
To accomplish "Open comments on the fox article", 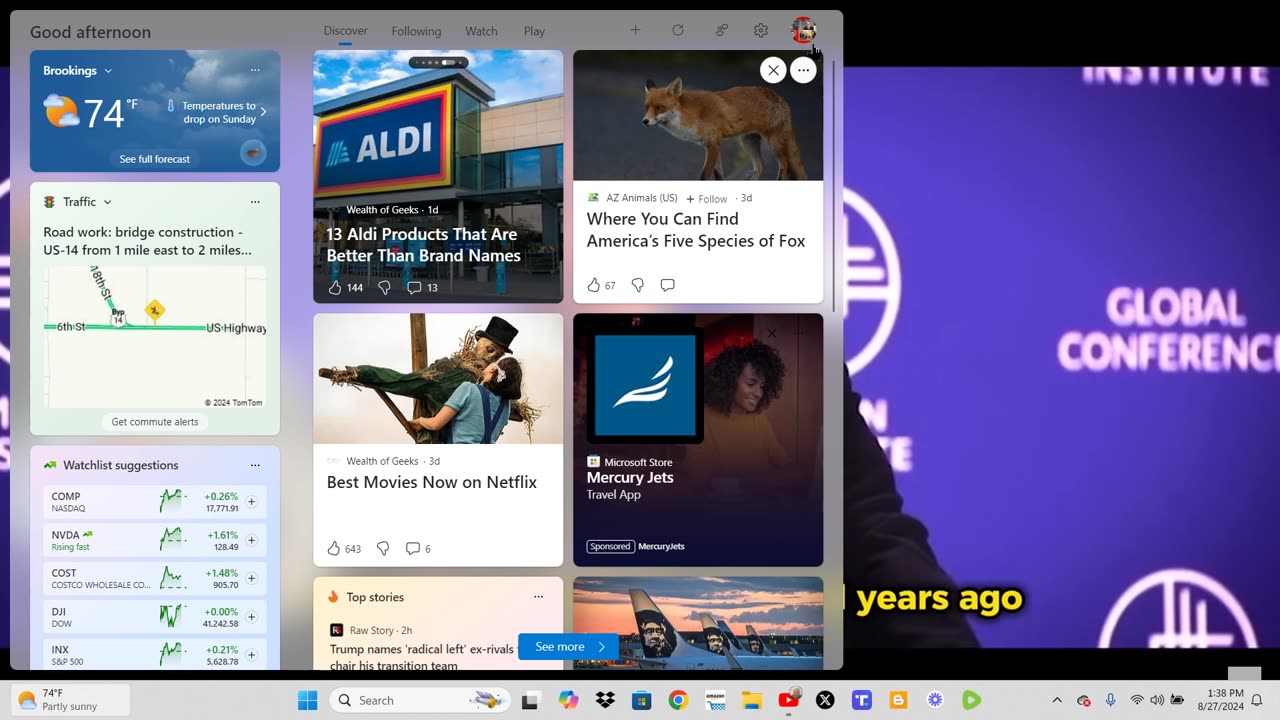I will point(668,285).
